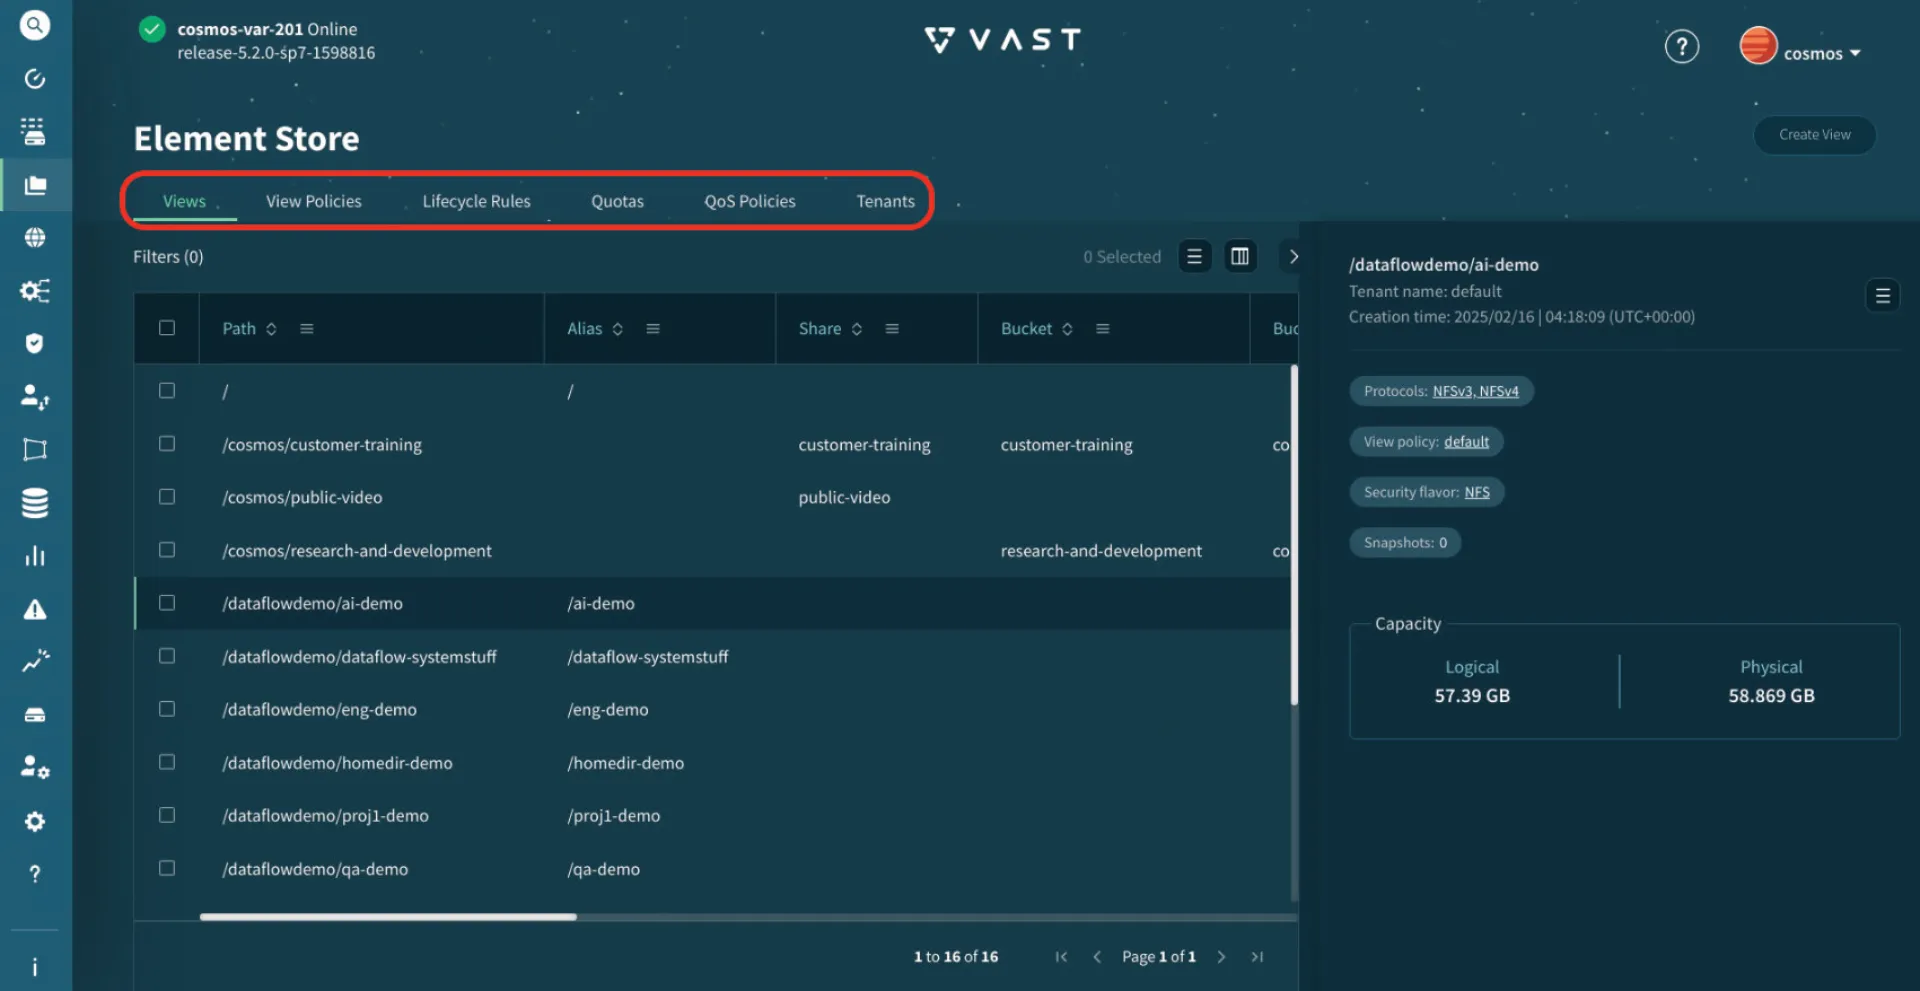The height and width of the screenshot is (991, 1920).
Task: Open the flag-shaped data protection icon
Action: pos(35,450)
